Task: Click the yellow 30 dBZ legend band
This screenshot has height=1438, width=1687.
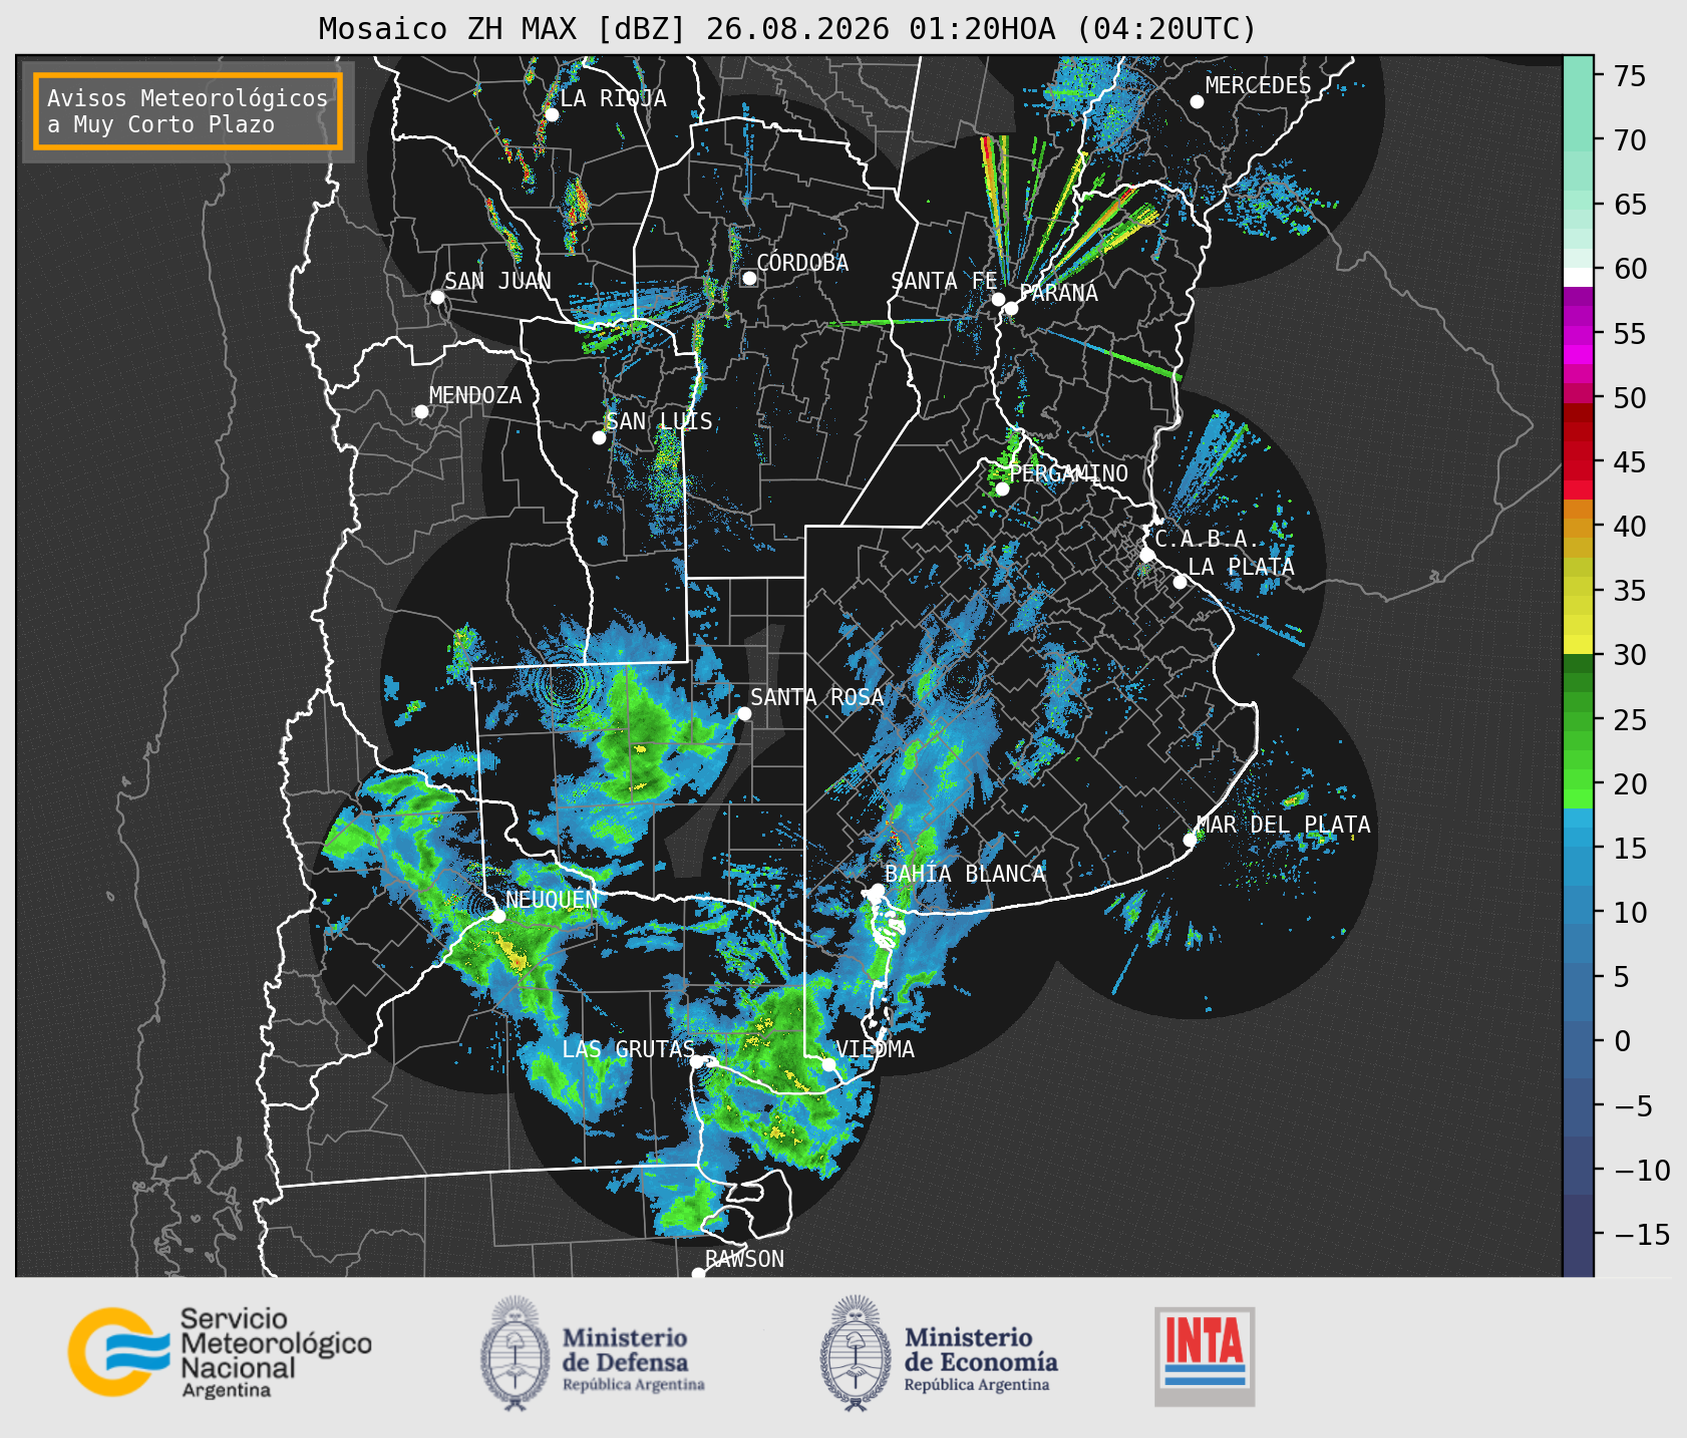Action: pyautogui.click(x=1578, y=645)
